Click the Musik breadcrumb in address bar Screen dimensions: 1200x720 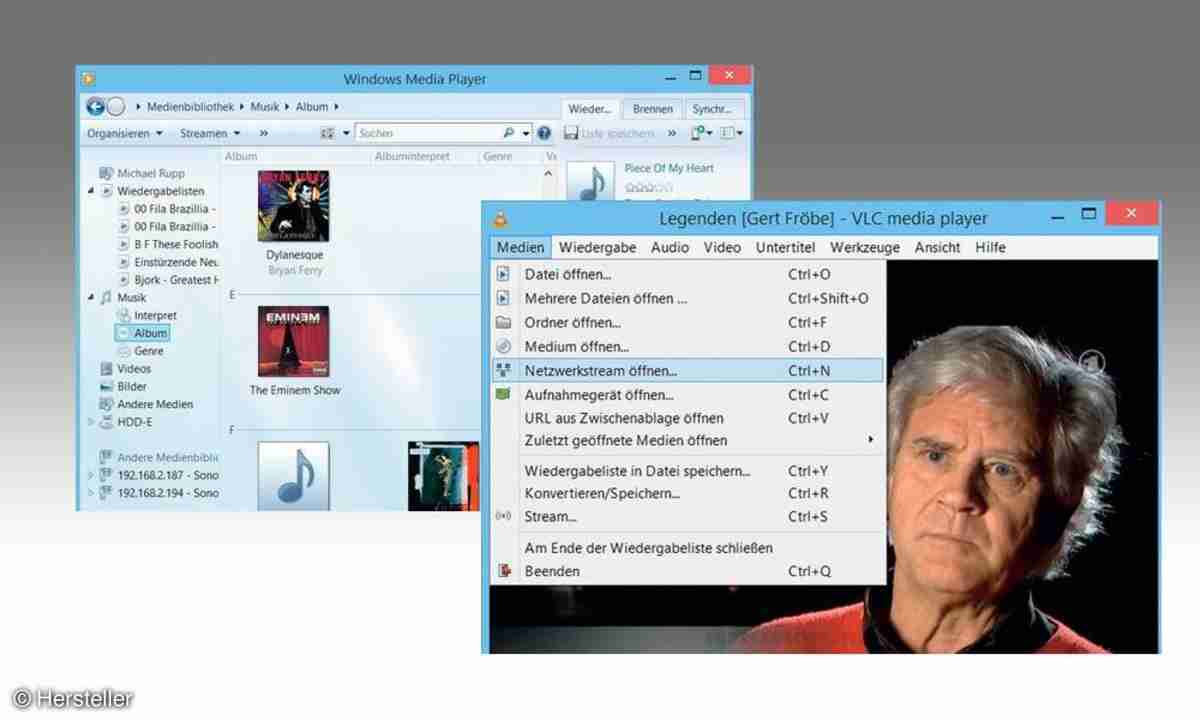[x=265, y=106]
